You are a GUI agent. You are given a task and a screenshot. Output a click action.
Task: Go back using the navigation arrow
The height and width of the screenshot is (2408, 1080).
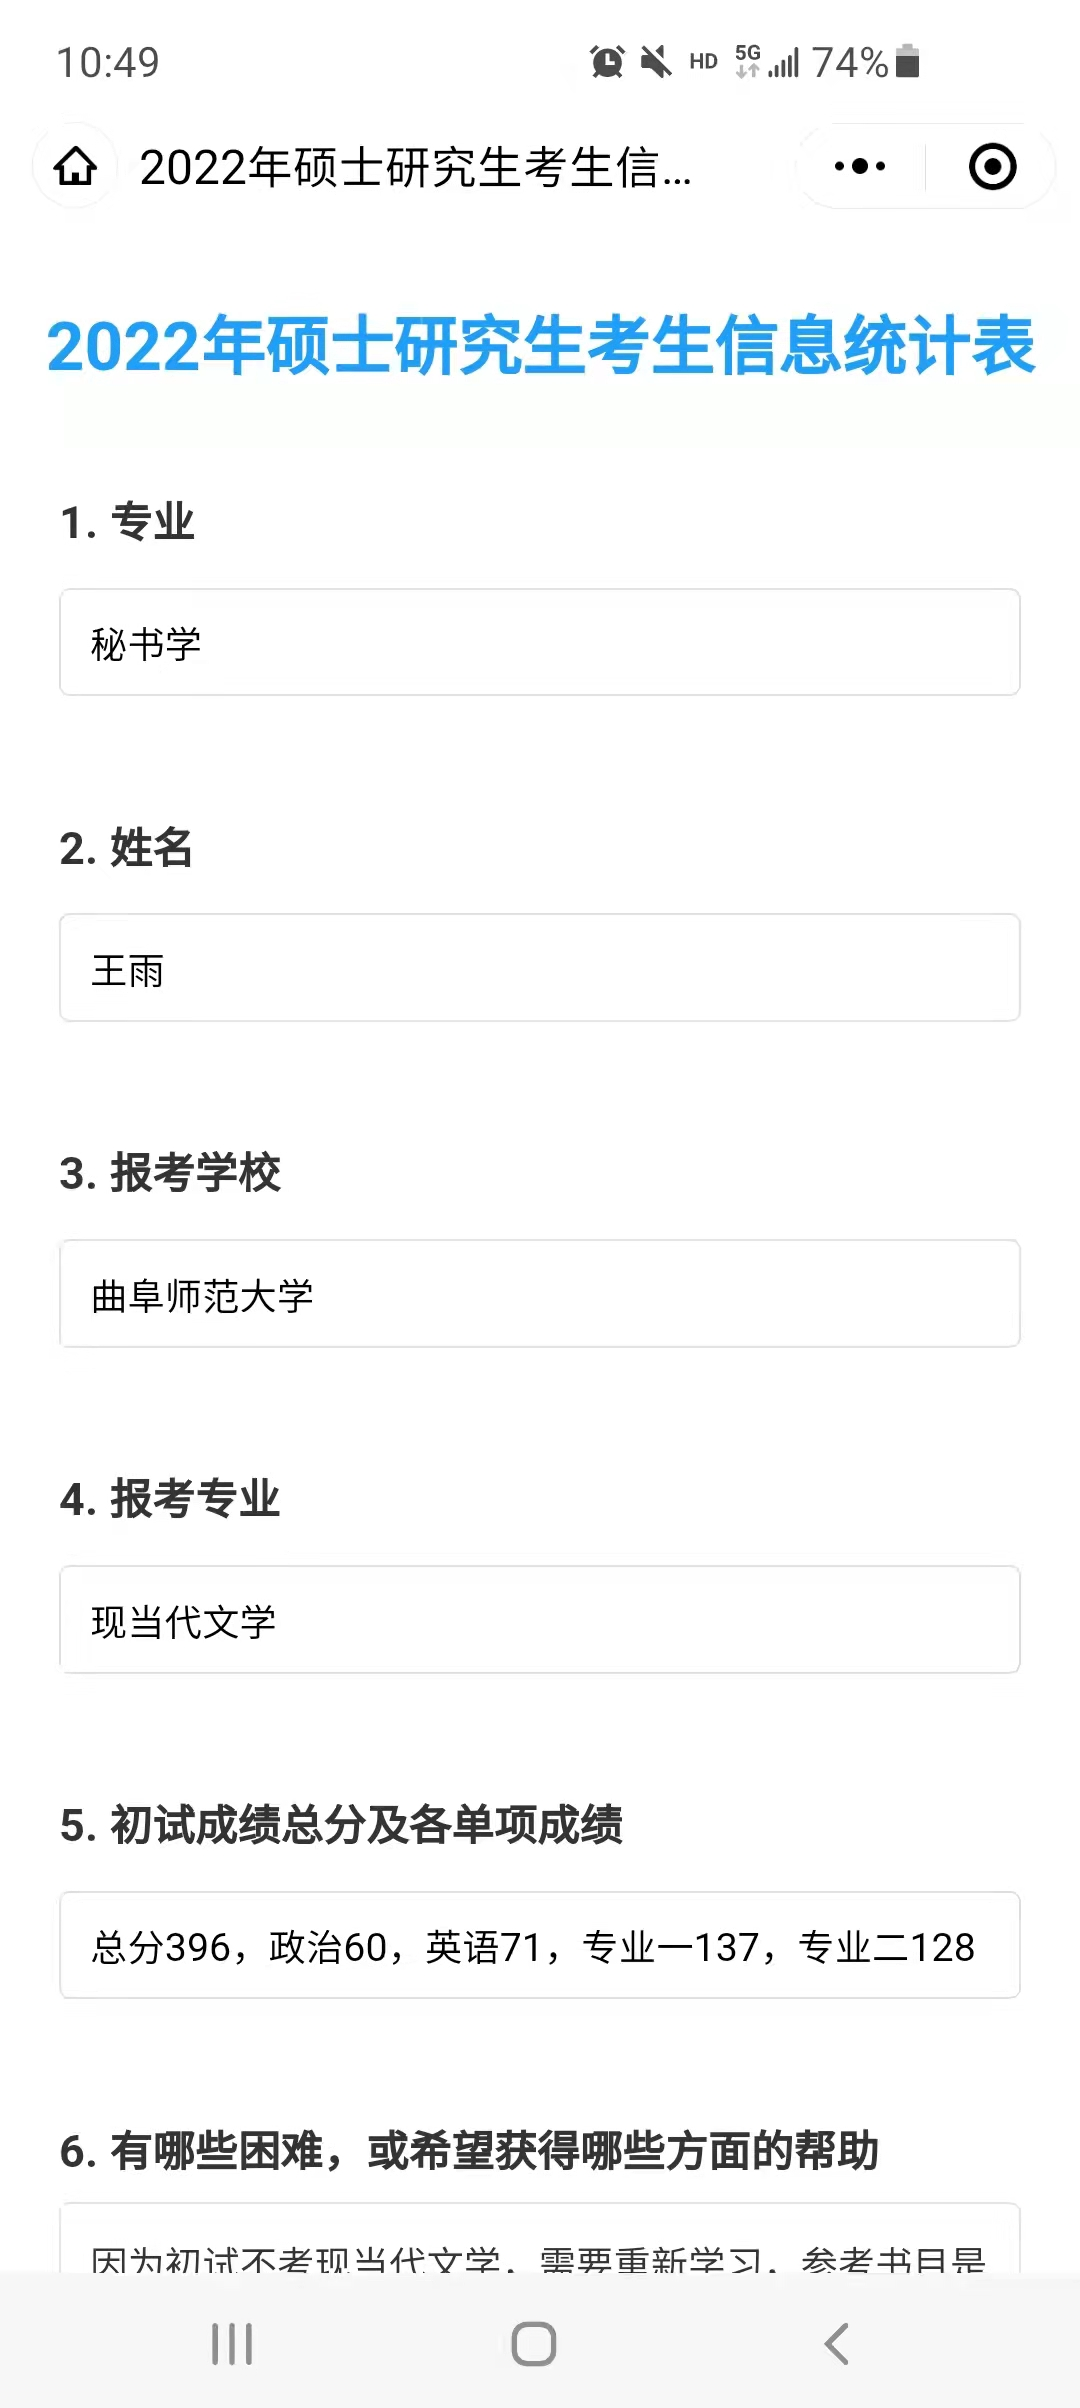(x=836, y=2343)
